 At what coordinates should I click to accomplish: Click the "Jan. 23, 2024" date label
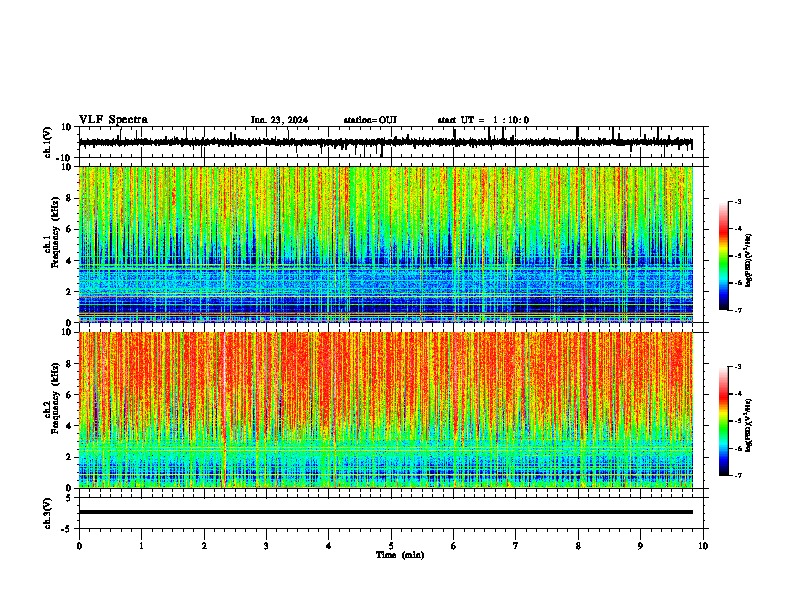coord(279,120)
